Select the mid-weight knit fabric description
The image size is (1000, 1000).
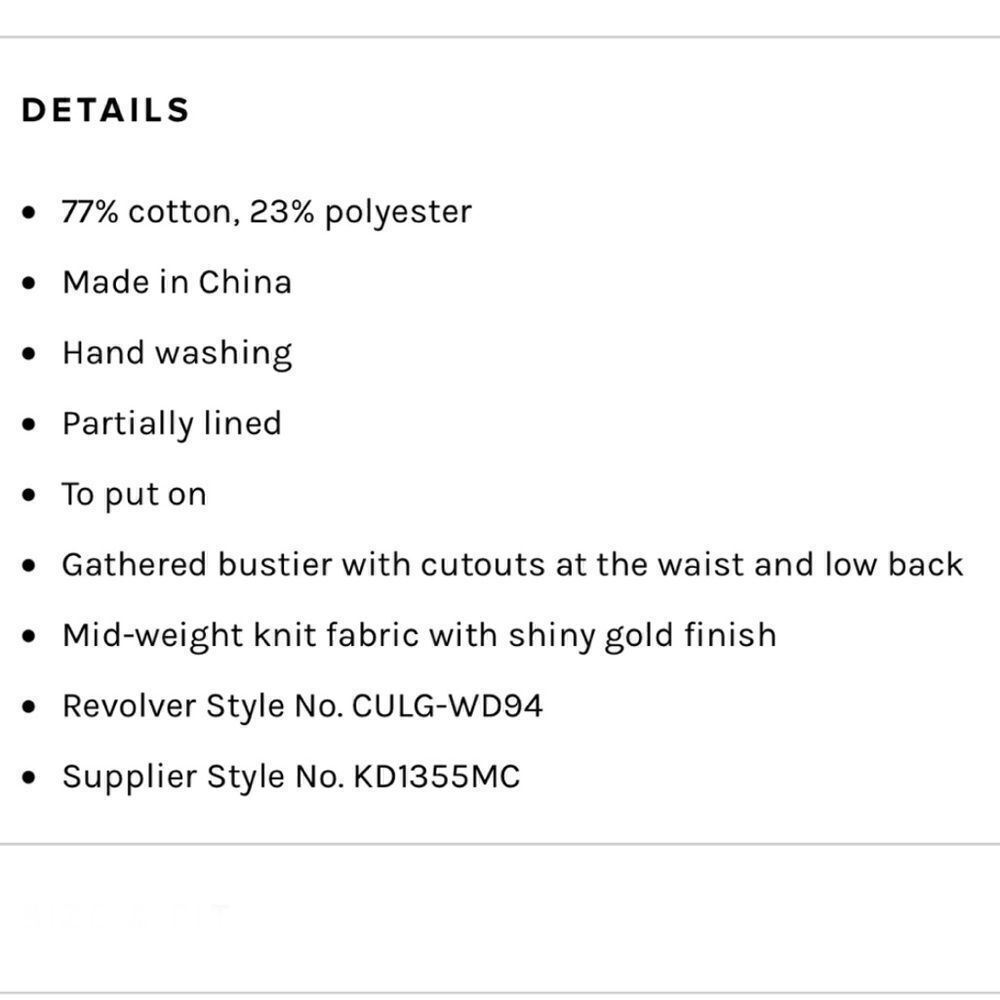(419, 636)
